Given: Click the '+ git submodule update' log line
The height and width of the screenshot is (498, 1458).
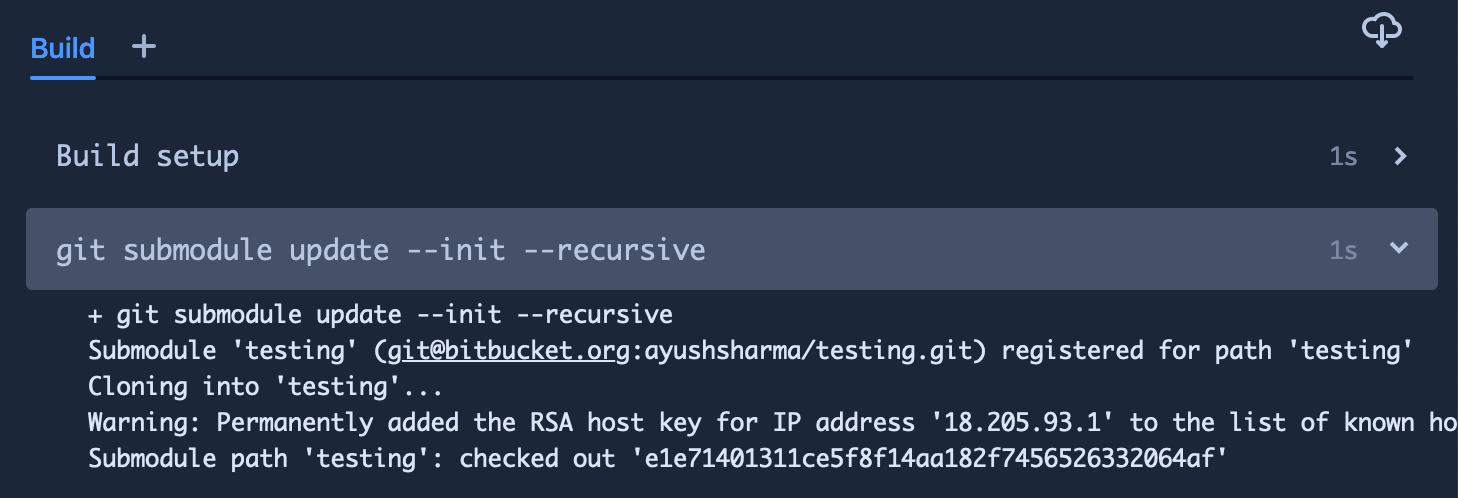Looking at the screenshot, I should coord(380,315).
